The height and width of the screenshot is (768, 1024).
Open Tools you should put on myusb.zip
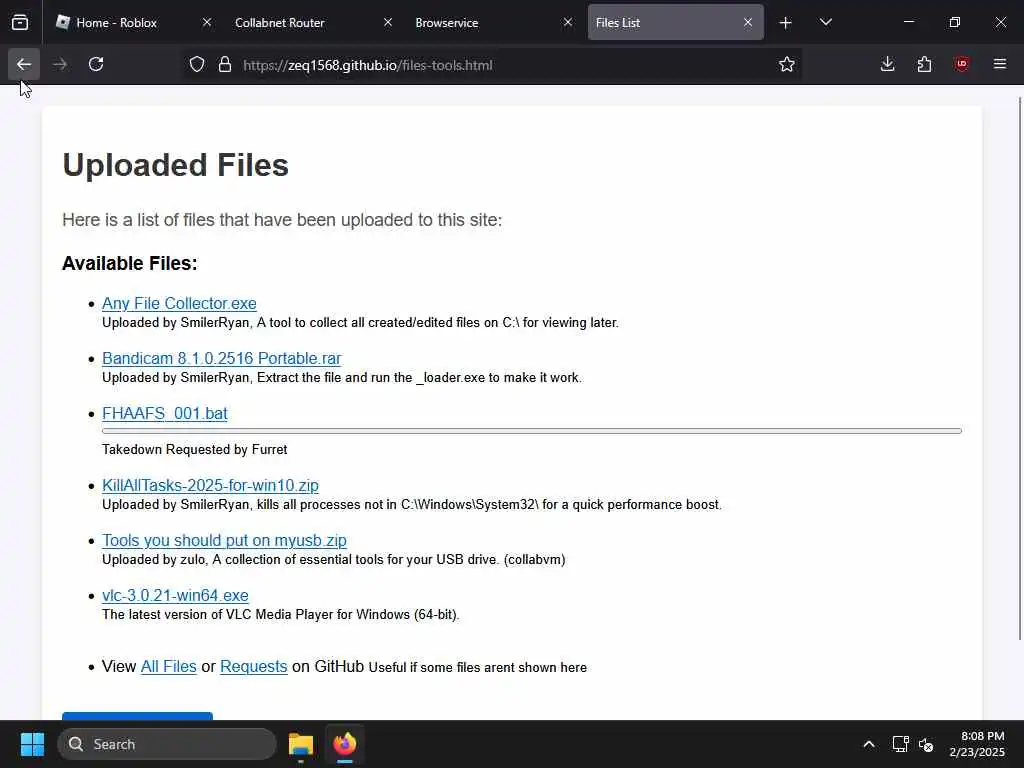(224, 540)
